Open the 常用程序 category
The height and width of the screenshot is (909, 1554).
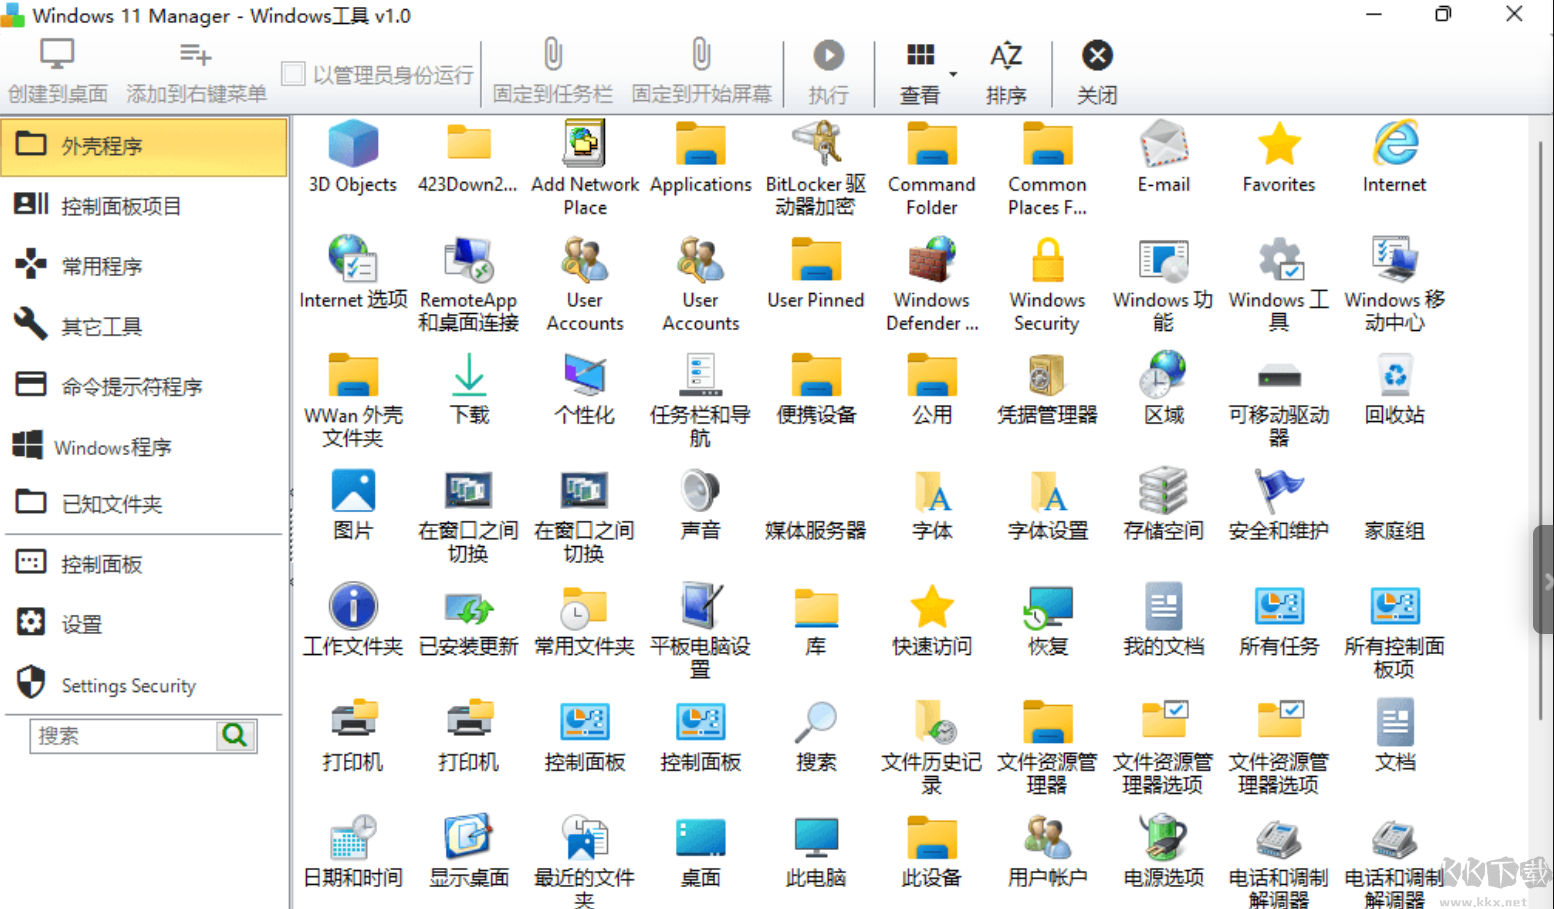coord(145,266)
